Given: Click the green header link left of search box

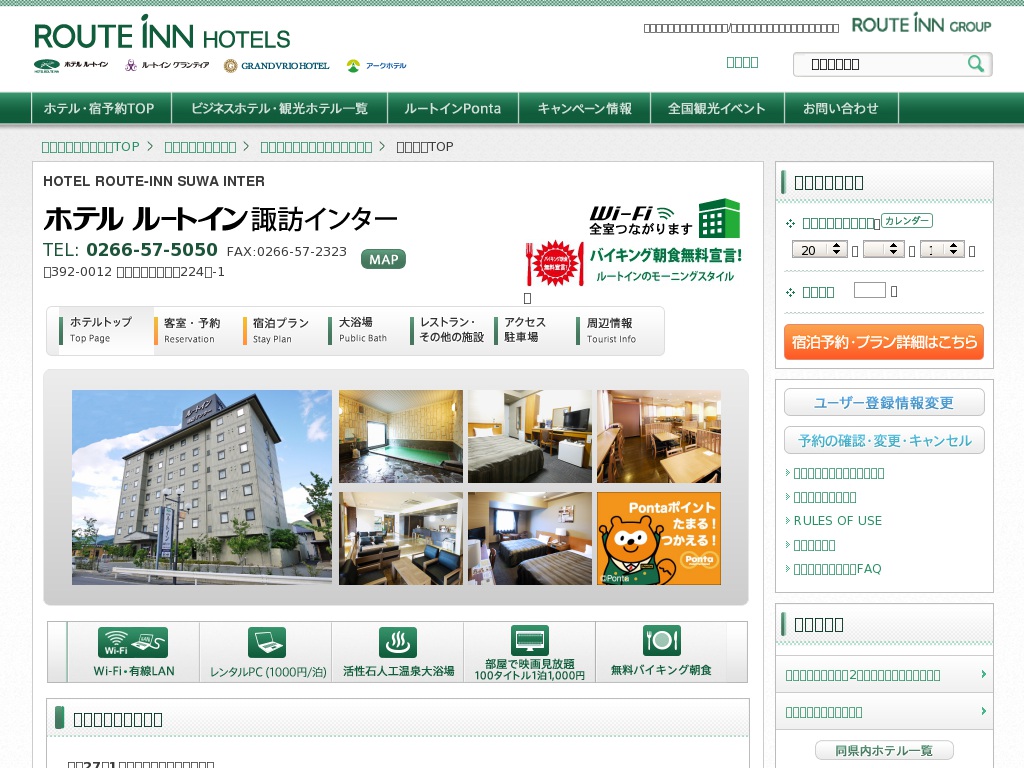Looking at the screenshot, I should 742,62.
